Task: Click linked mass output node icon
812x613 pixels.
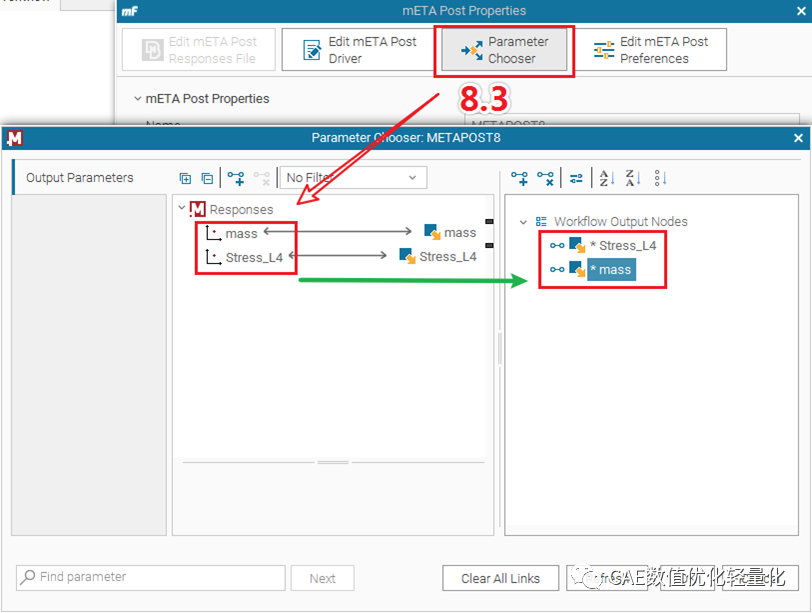Action: 432,232
